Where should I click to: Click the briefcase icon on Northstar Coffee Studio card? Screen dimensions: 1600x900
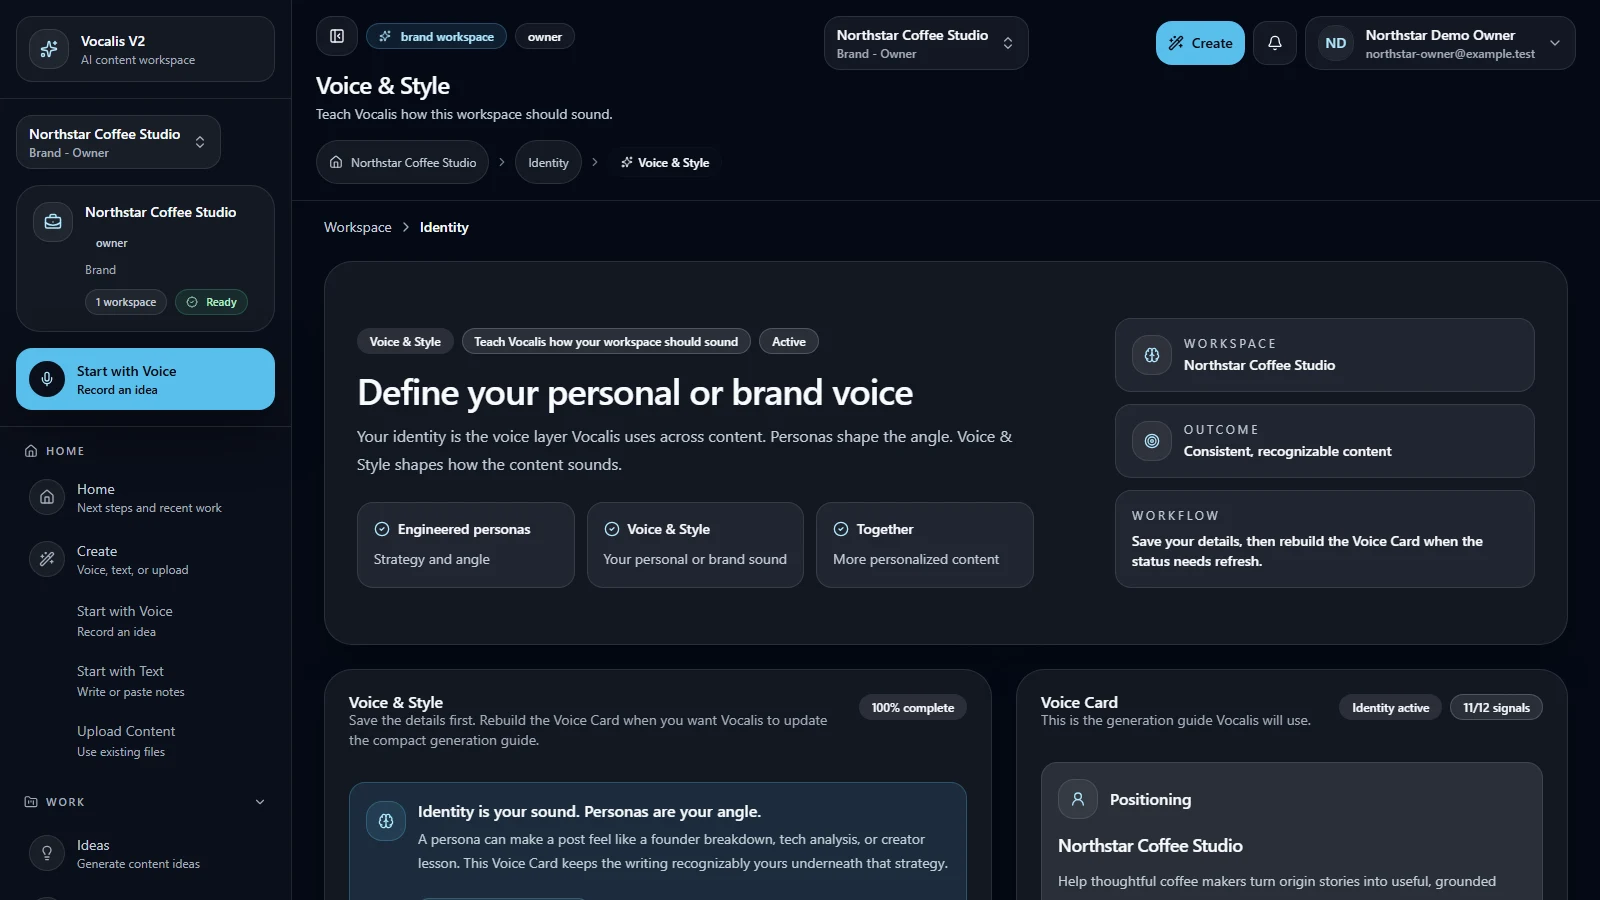click(53, 222)
